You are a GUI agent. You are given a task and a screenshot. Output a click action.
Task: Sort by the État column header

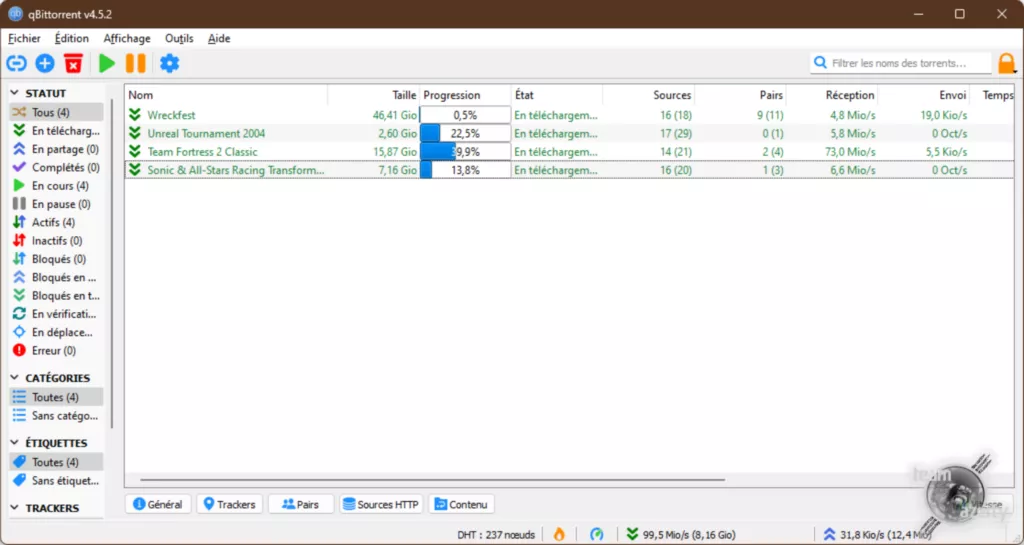pos(556,95)
